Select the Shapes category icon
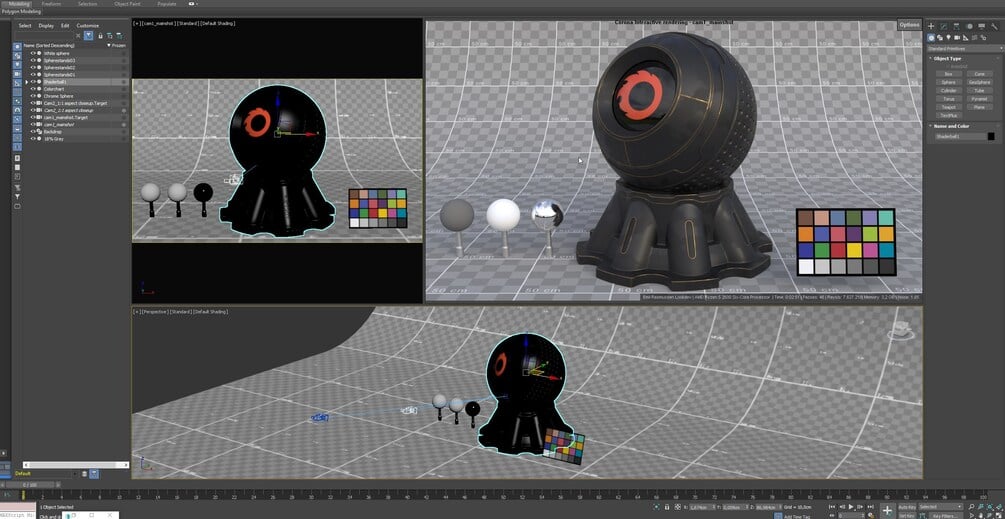 point(940,38)
